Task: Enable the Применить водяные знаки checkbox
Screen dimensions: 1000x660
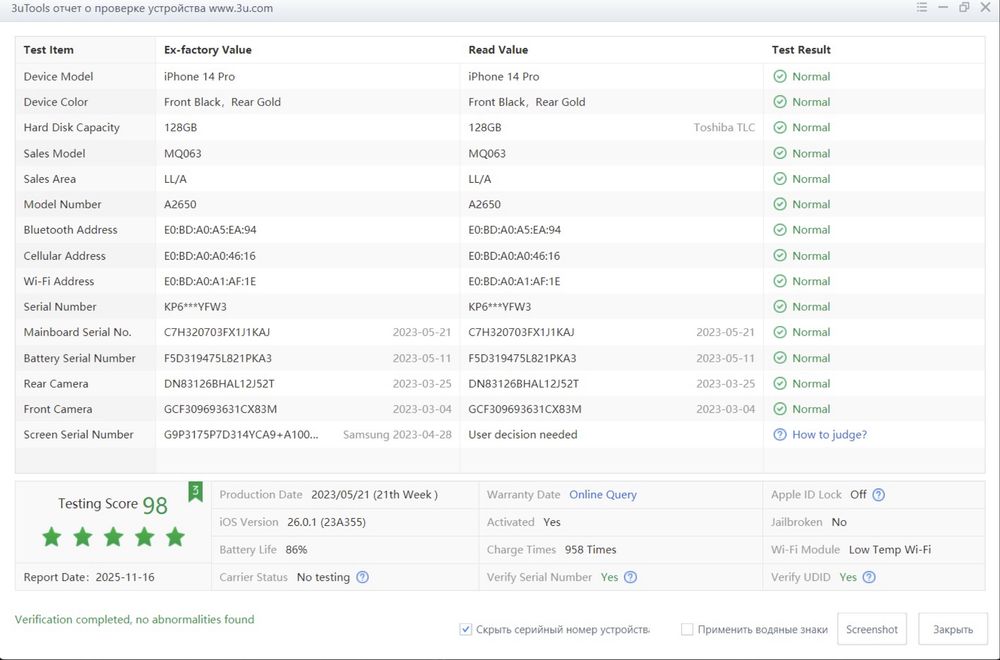Action: pos(687,629)
